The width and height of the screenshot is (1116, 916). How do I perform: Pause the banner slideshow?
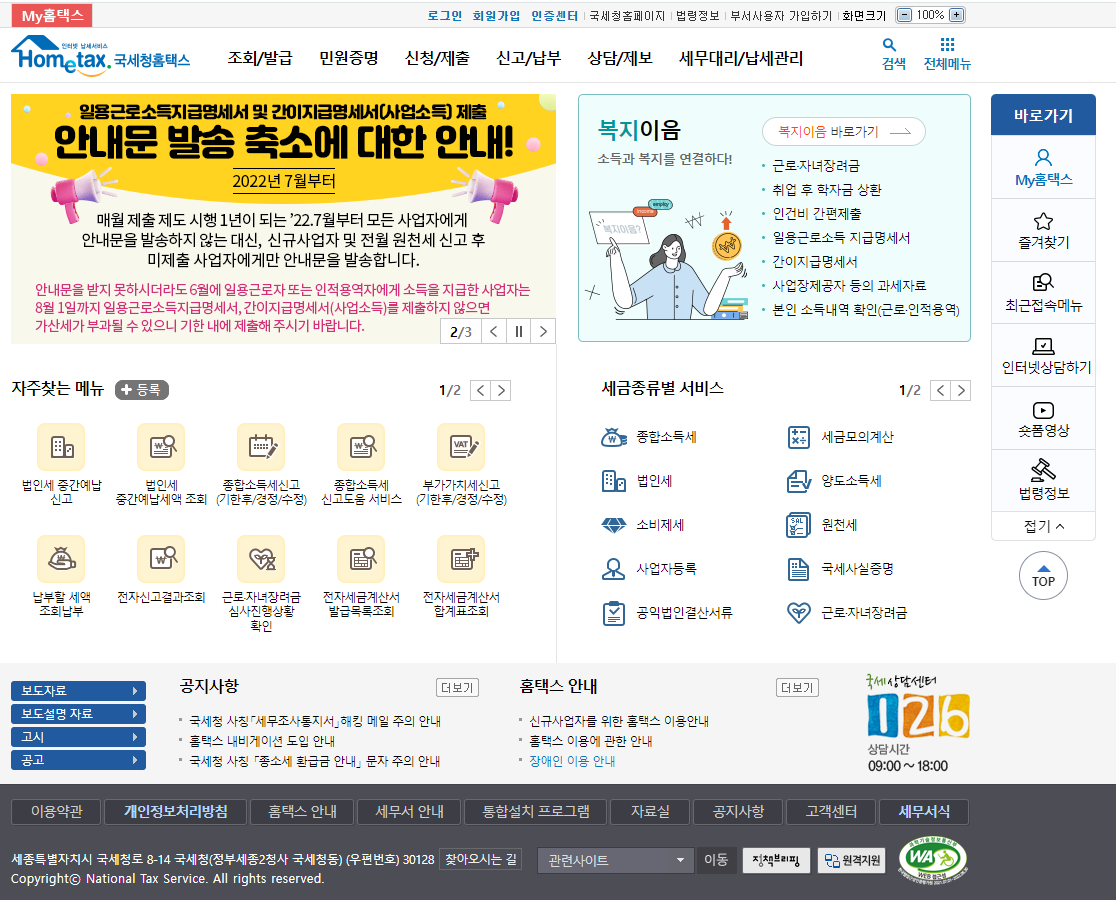[x=518, y=332]
